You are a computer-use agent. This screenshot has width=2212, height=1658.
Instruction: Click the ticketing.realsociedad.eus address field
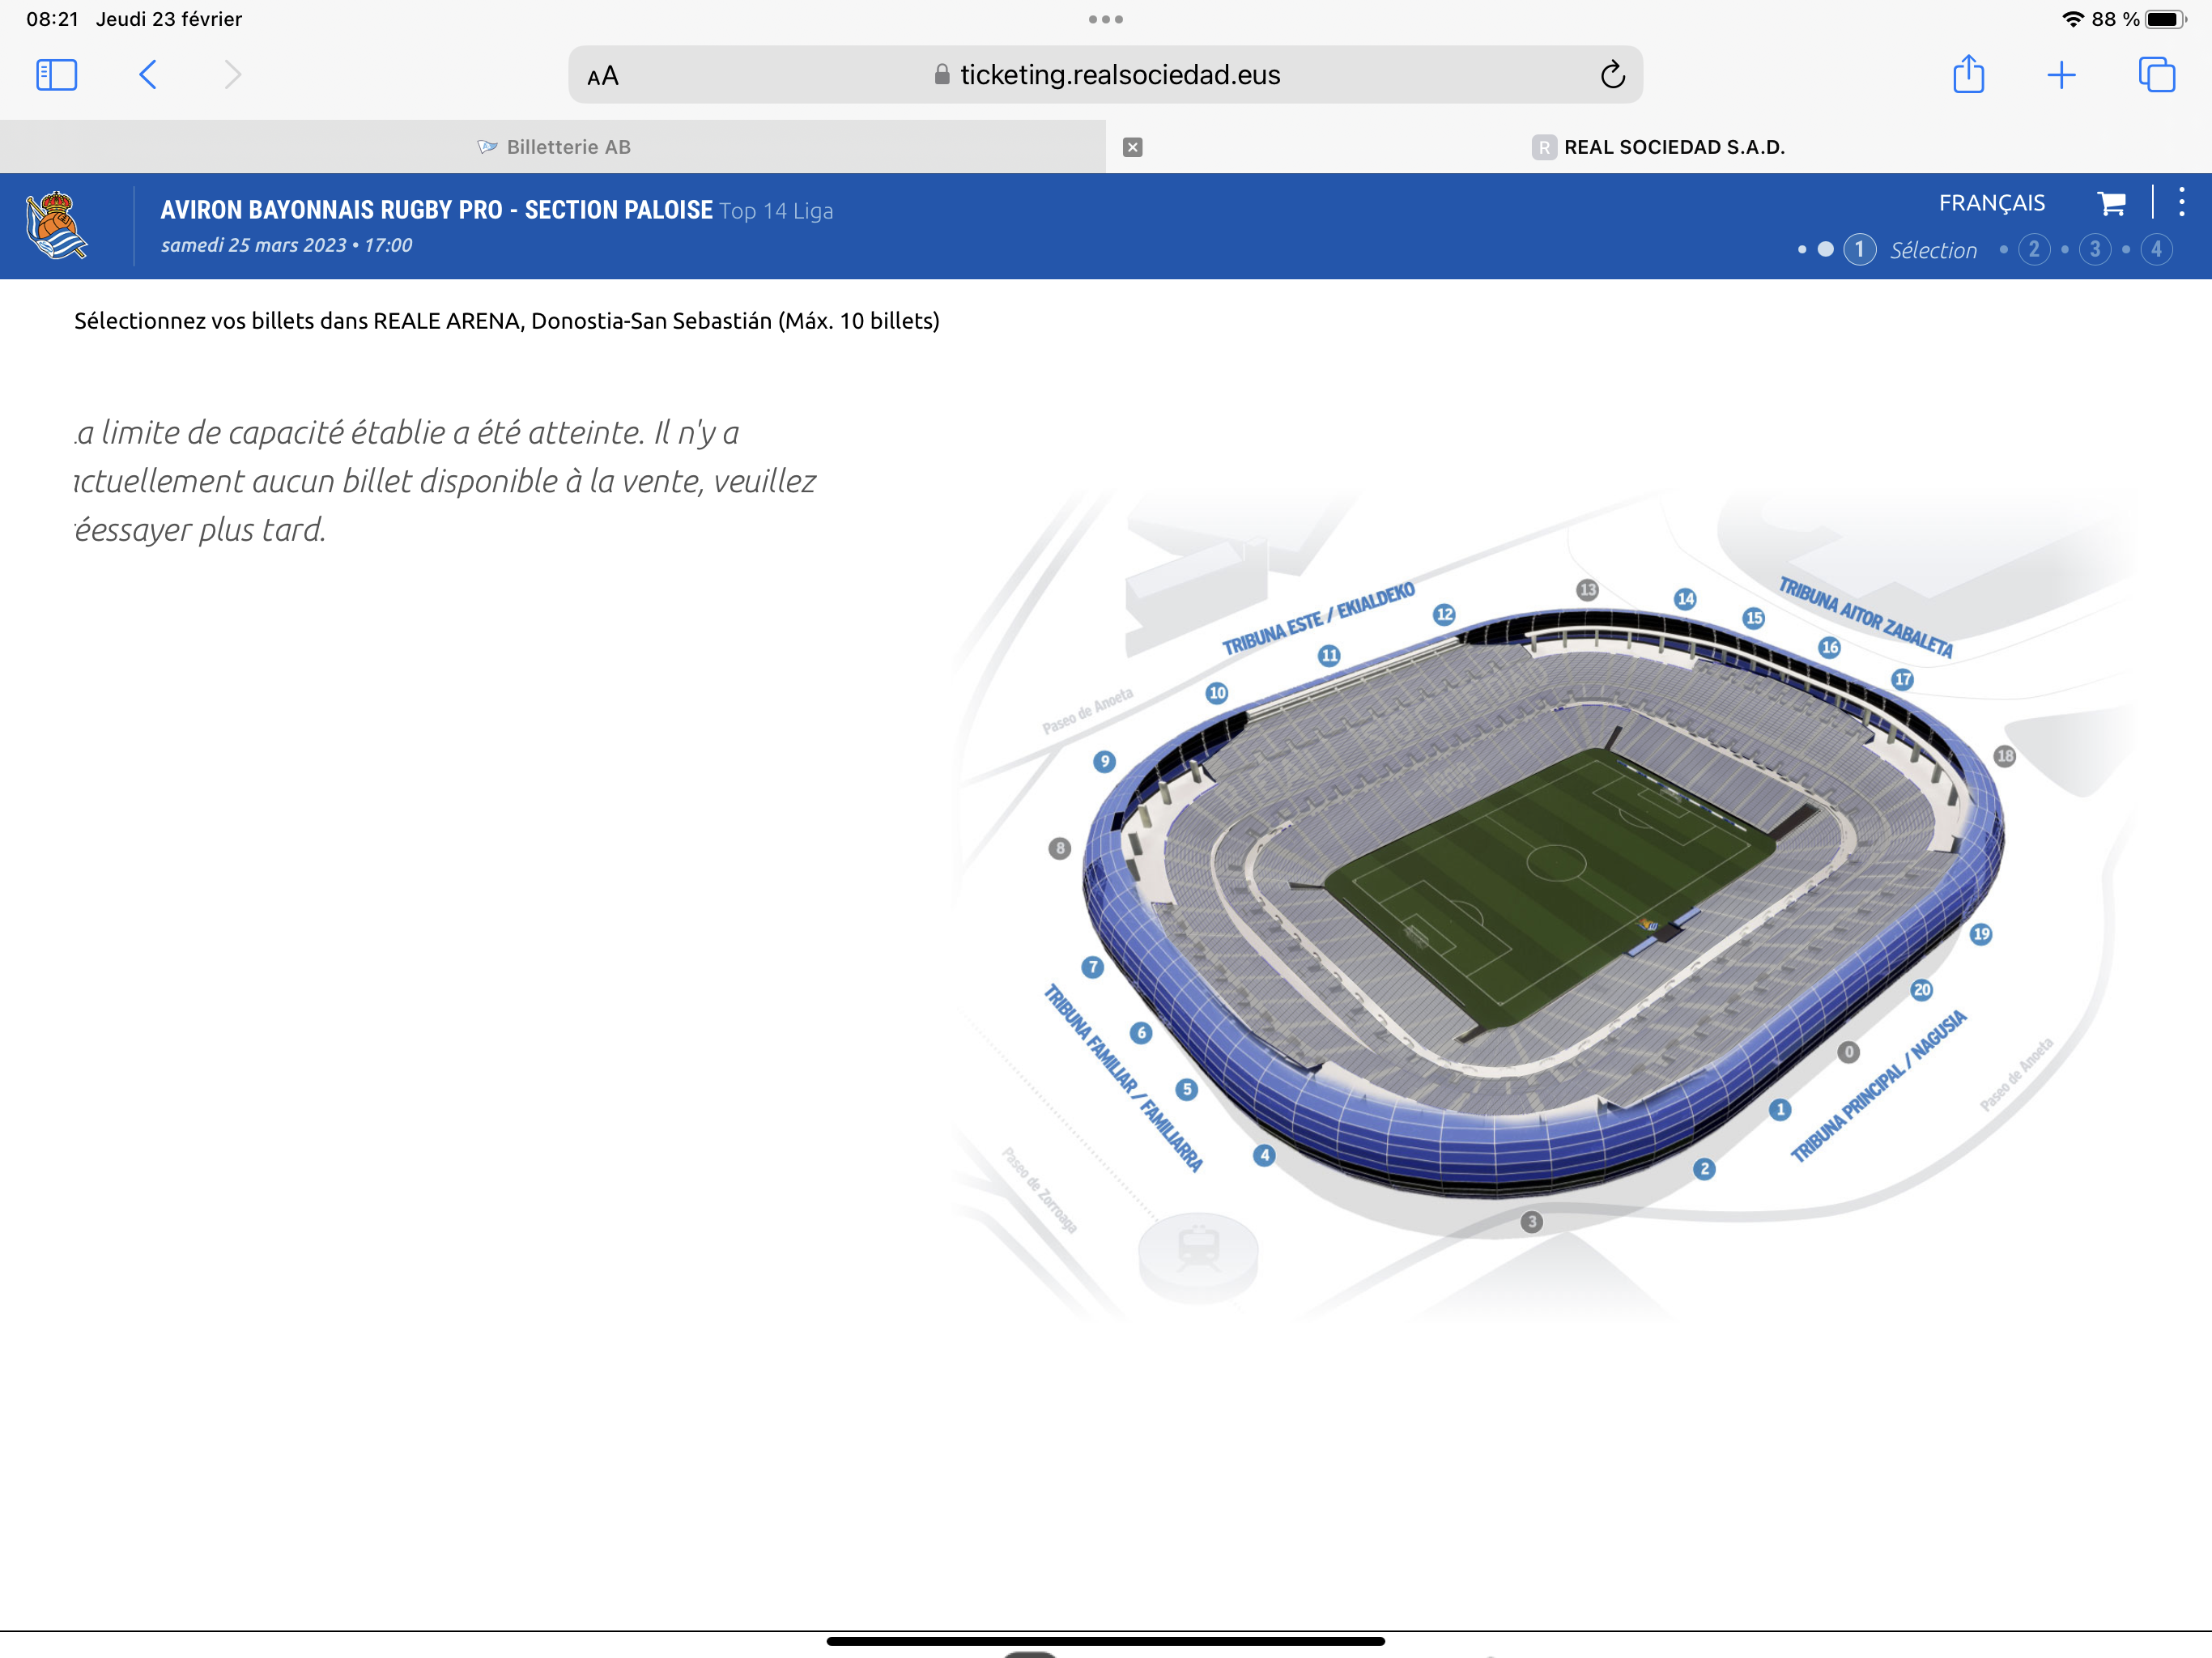[x=1105, y=75]
